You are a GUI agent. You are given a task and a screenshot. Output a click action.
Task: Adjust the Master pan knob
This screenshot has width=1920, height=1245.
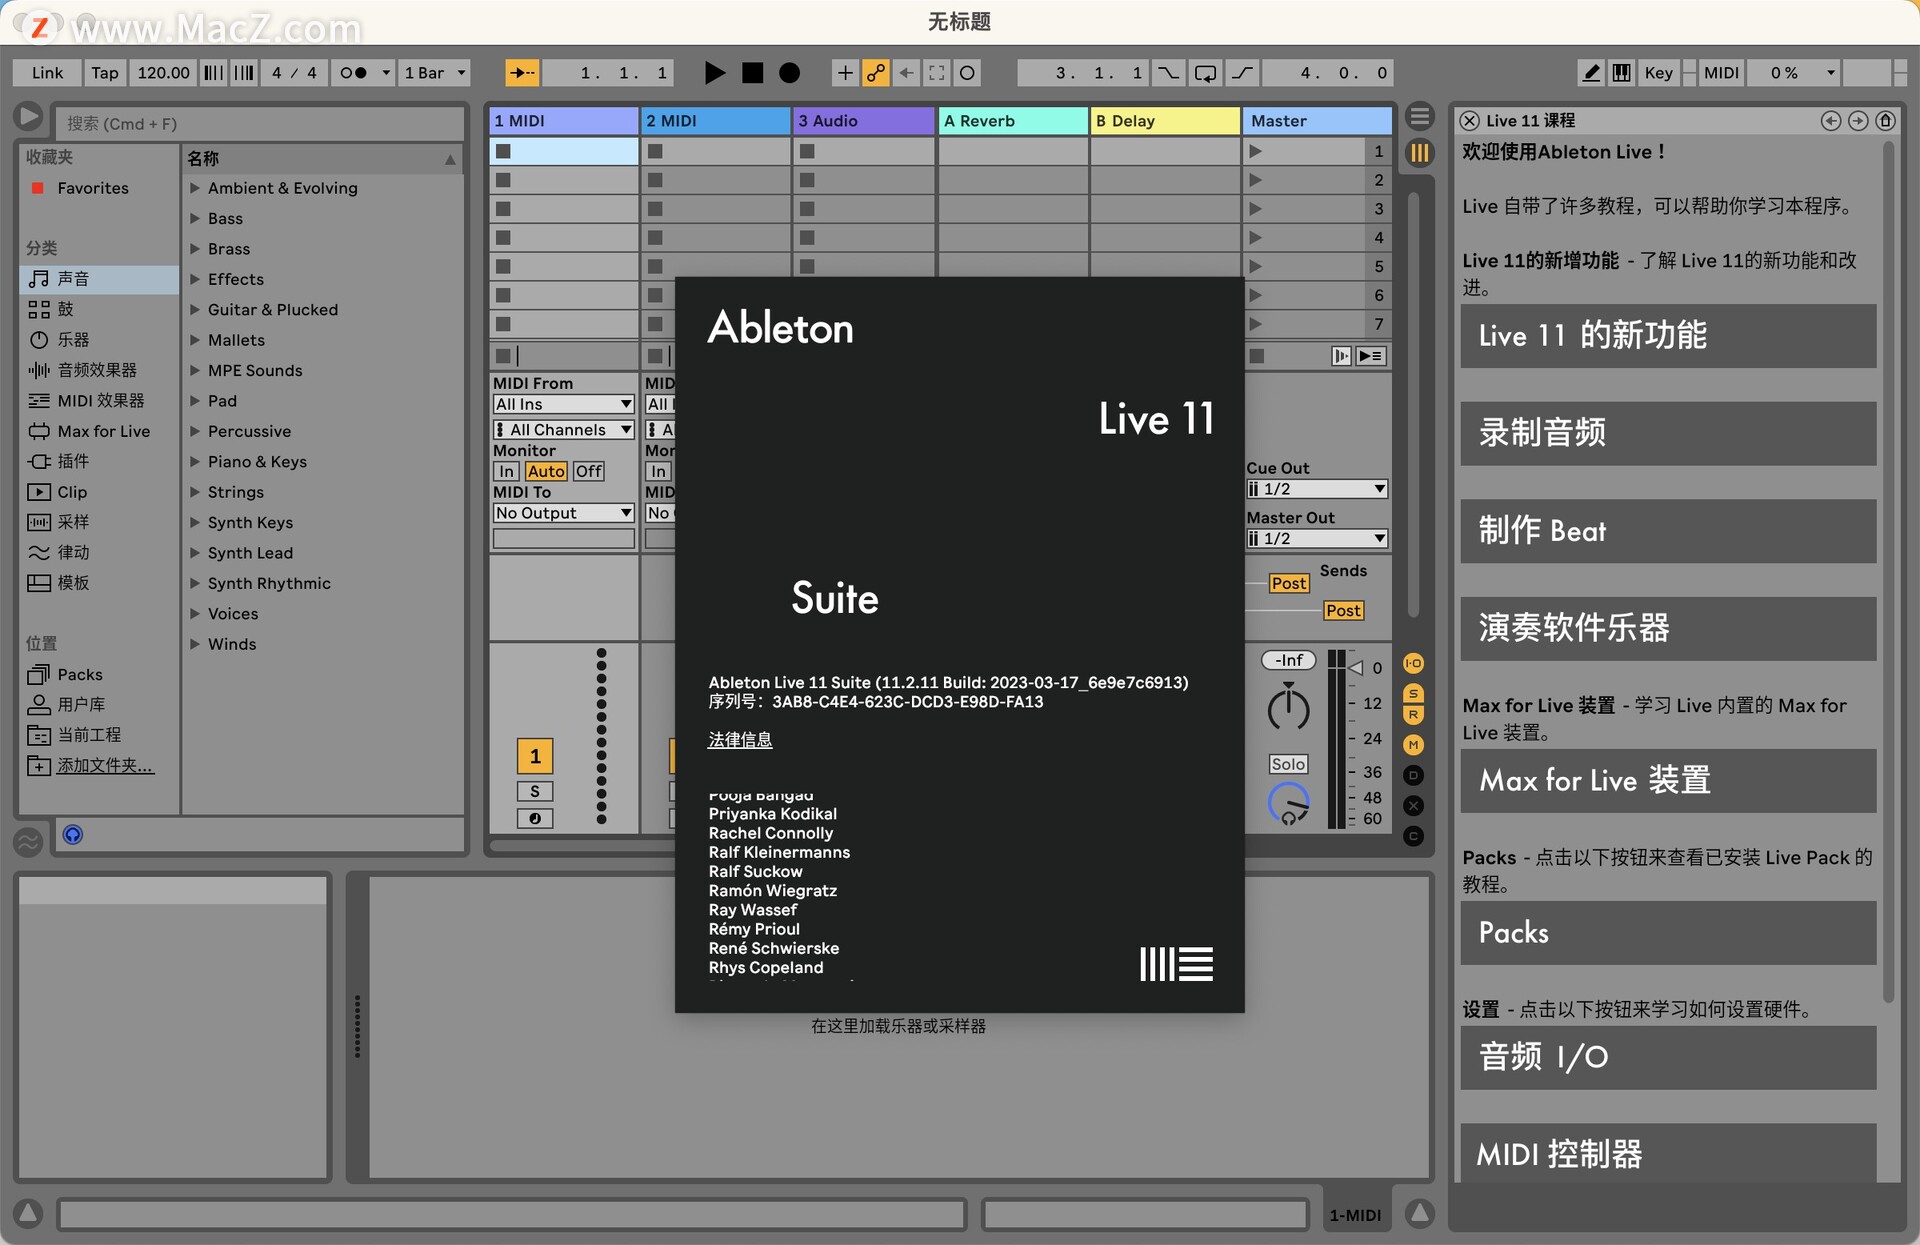(1288, 708)
